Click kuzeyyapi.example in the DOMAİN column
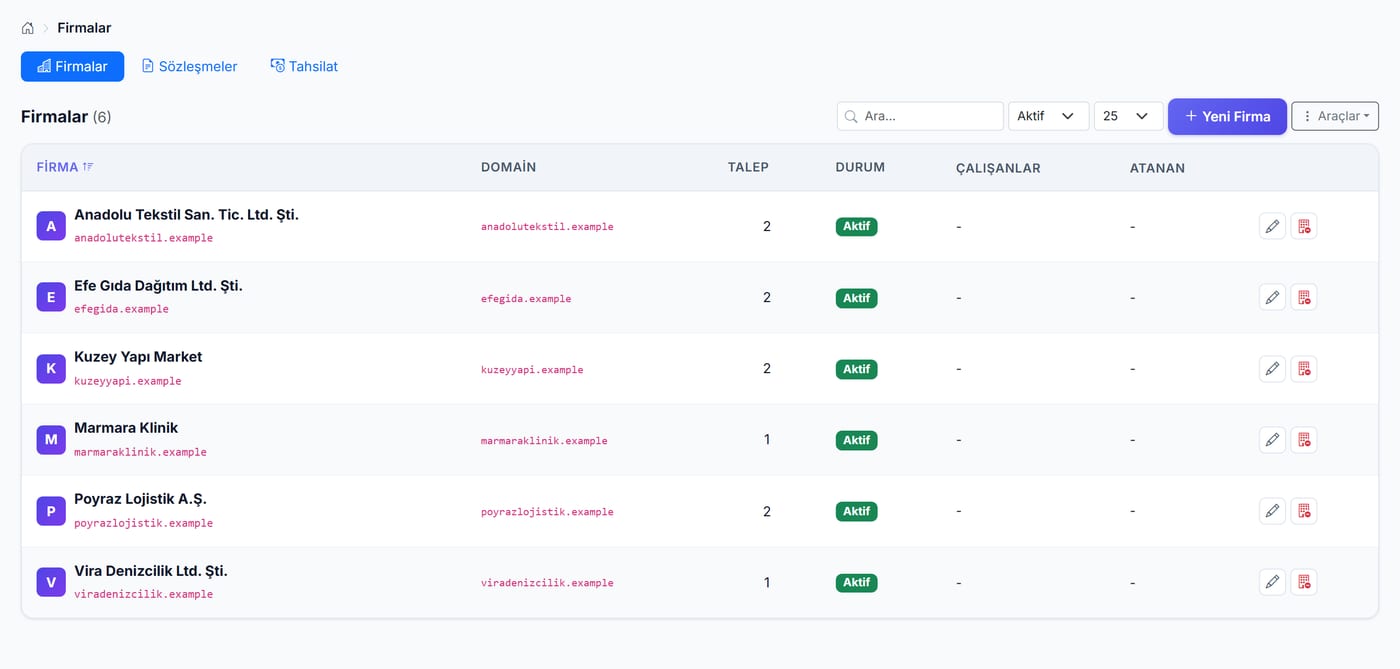 click(532, 369)
